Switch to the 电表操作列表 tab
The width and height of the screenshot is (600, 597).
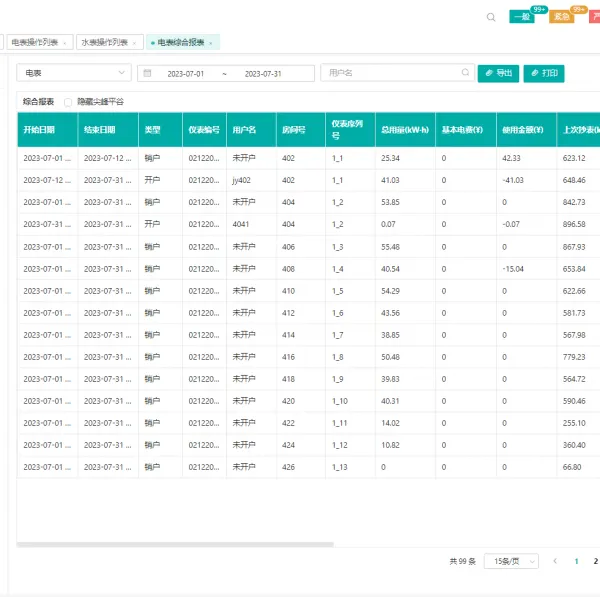[x=35, y=42]
